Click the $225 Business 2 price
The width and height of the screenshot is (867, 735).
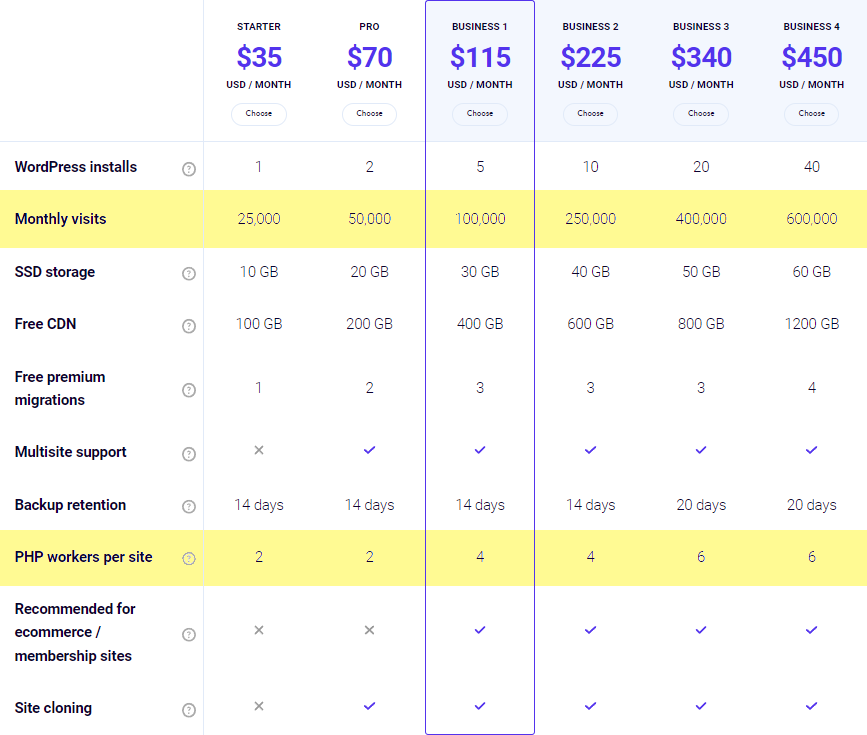click(591, 57)
